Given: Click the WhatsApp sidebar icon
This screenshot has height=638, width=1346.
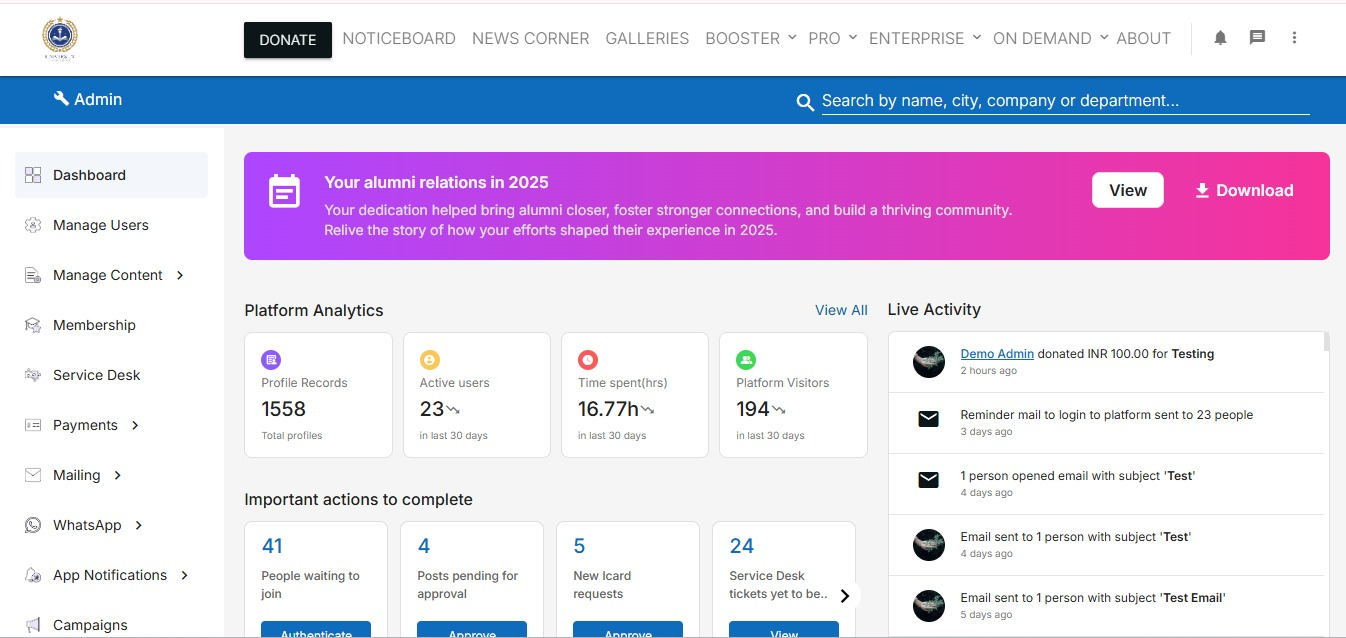Looking at the screenshot, I should [x=33, y=525].
